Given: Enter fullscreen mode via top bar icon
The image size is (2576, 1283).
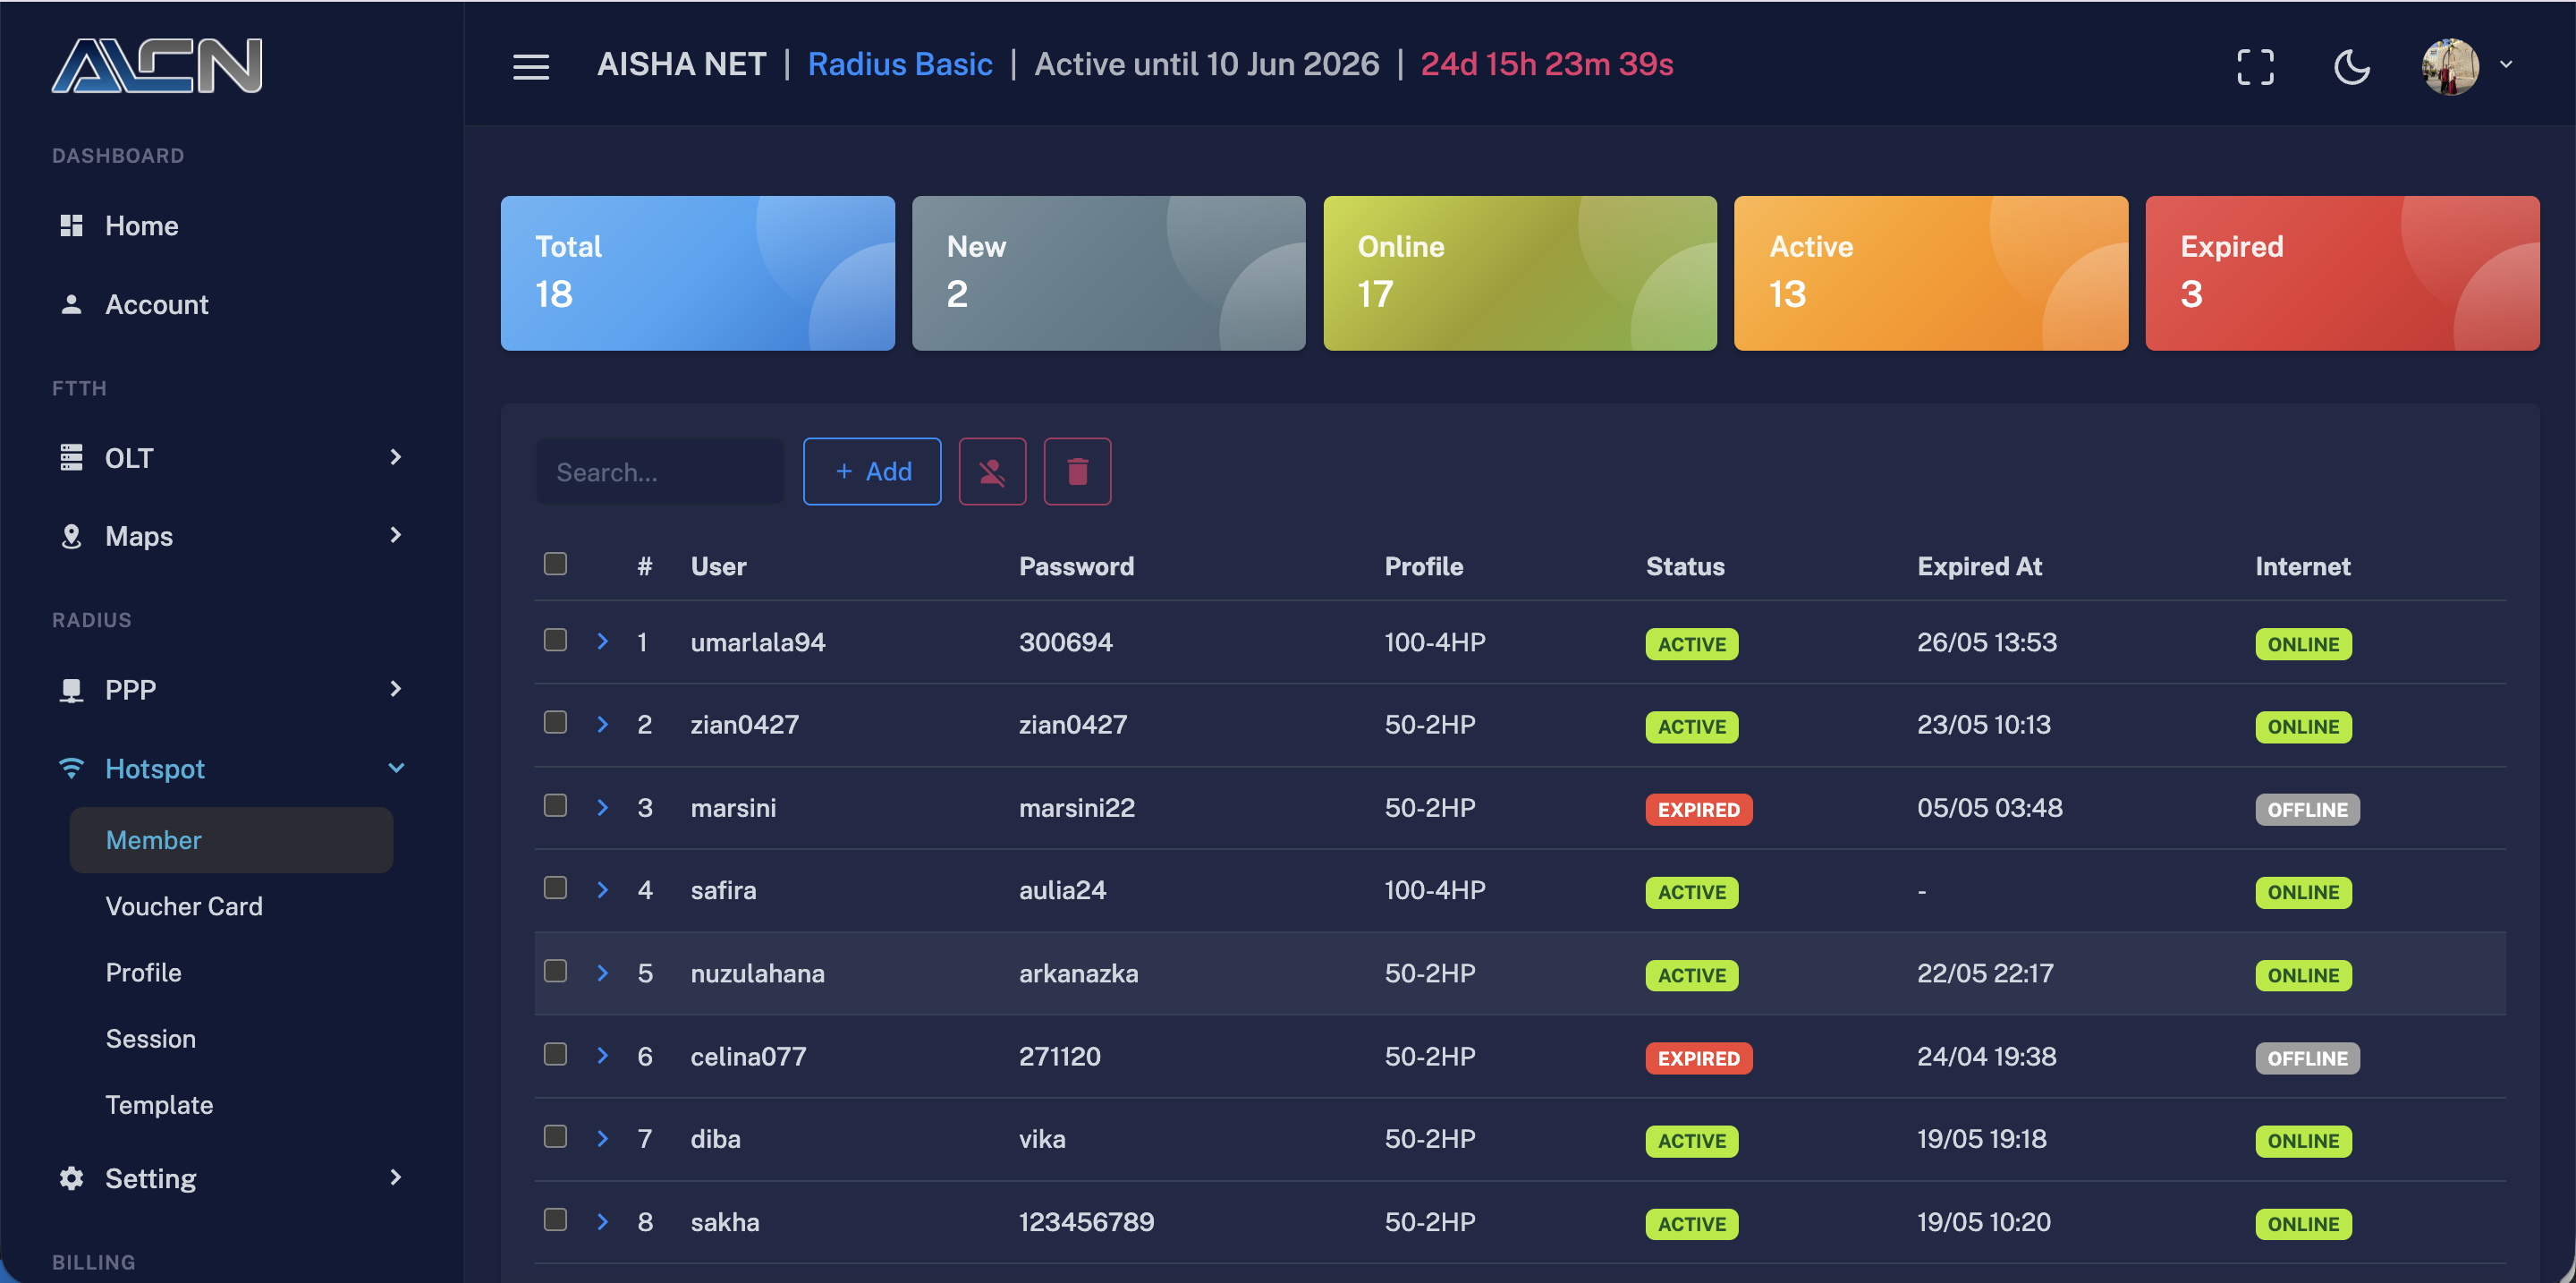Looking at the screenshot, I should point(2255,67).
